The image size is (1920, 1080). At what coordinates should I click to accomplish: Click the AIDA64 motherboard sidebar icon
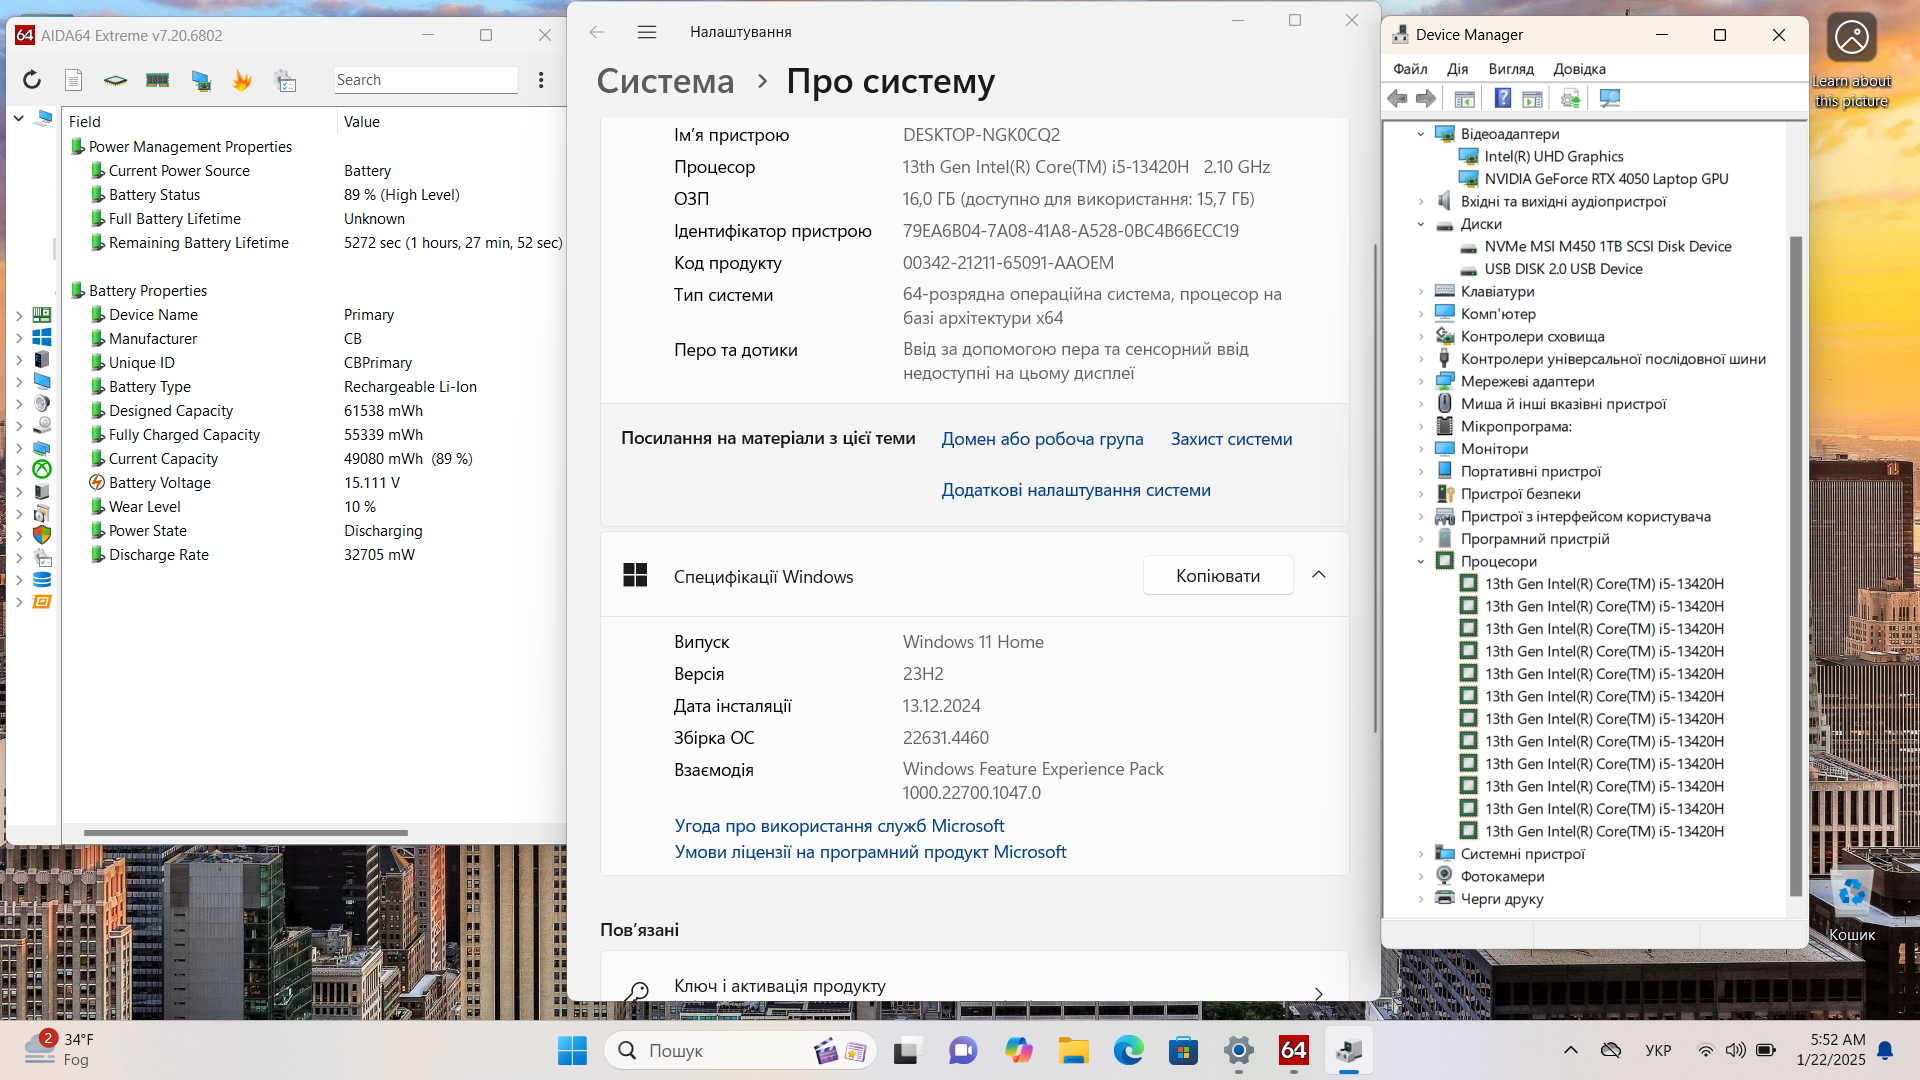[42, 315]
